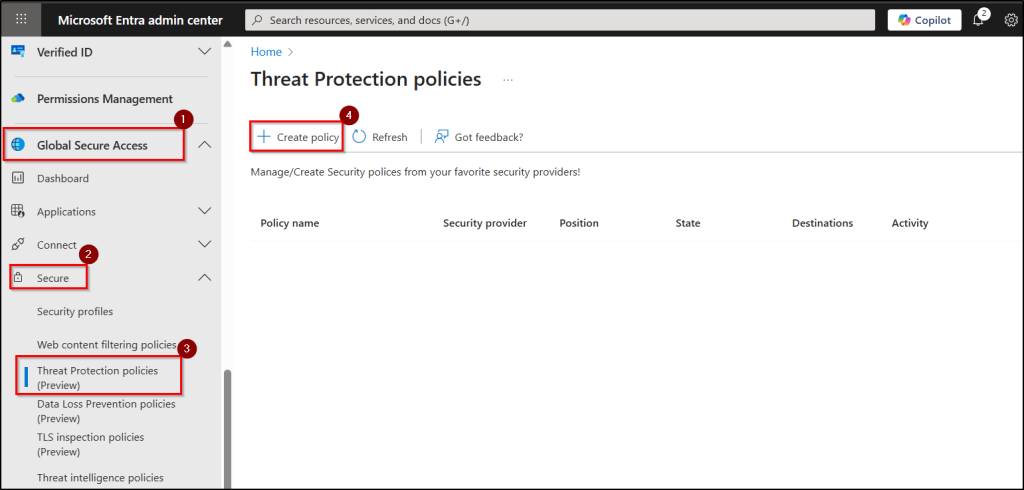Click the Create policy button
Image resolution: width=1024 pixels, height=490 pixels.
[x=297, y=137]
